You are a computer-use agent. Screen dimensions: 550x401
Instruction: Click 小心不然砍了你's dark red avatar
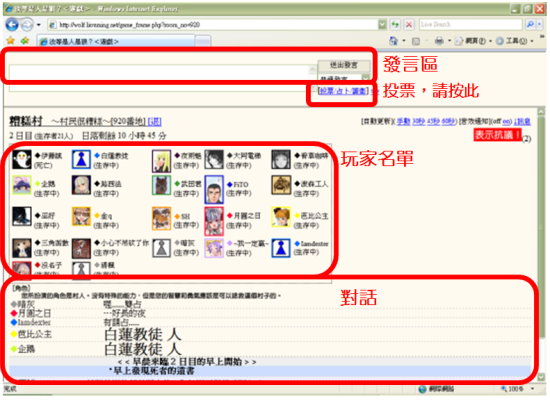pyautogui.click(x=81, y=248)
